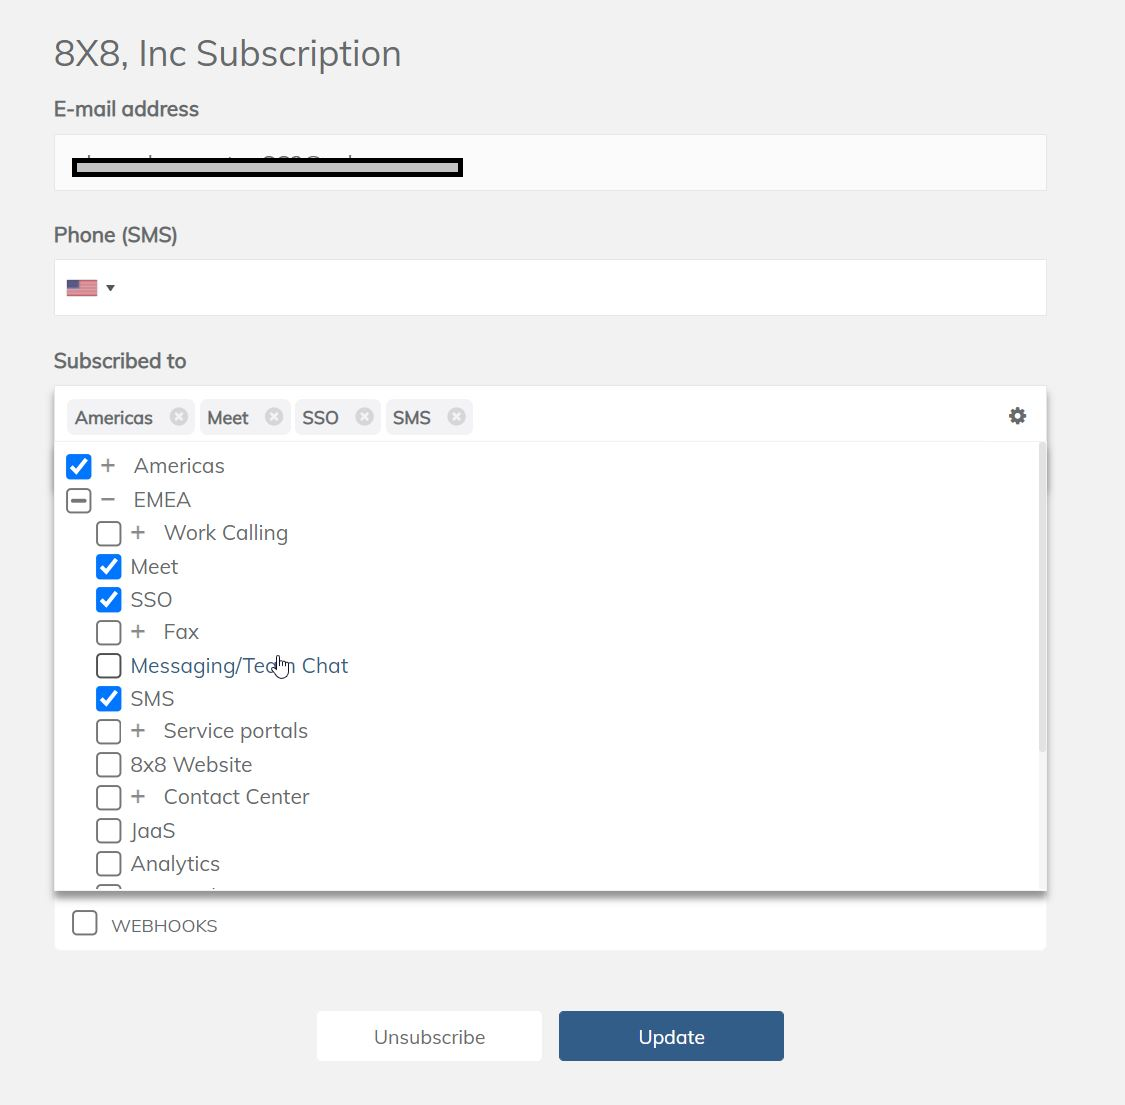1125x1105 pixels.
Task: Click the Update button
Action: point(671,1036)
